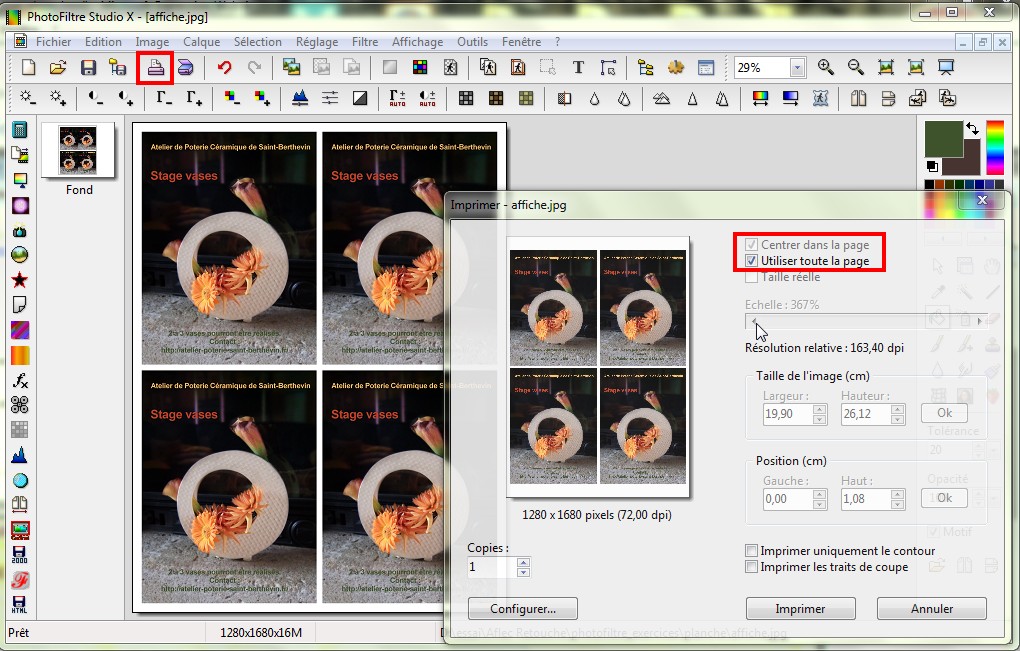The image size is (1020, 651).
Task: Click the selection rectangle tool icon
Action: point(548,67)
